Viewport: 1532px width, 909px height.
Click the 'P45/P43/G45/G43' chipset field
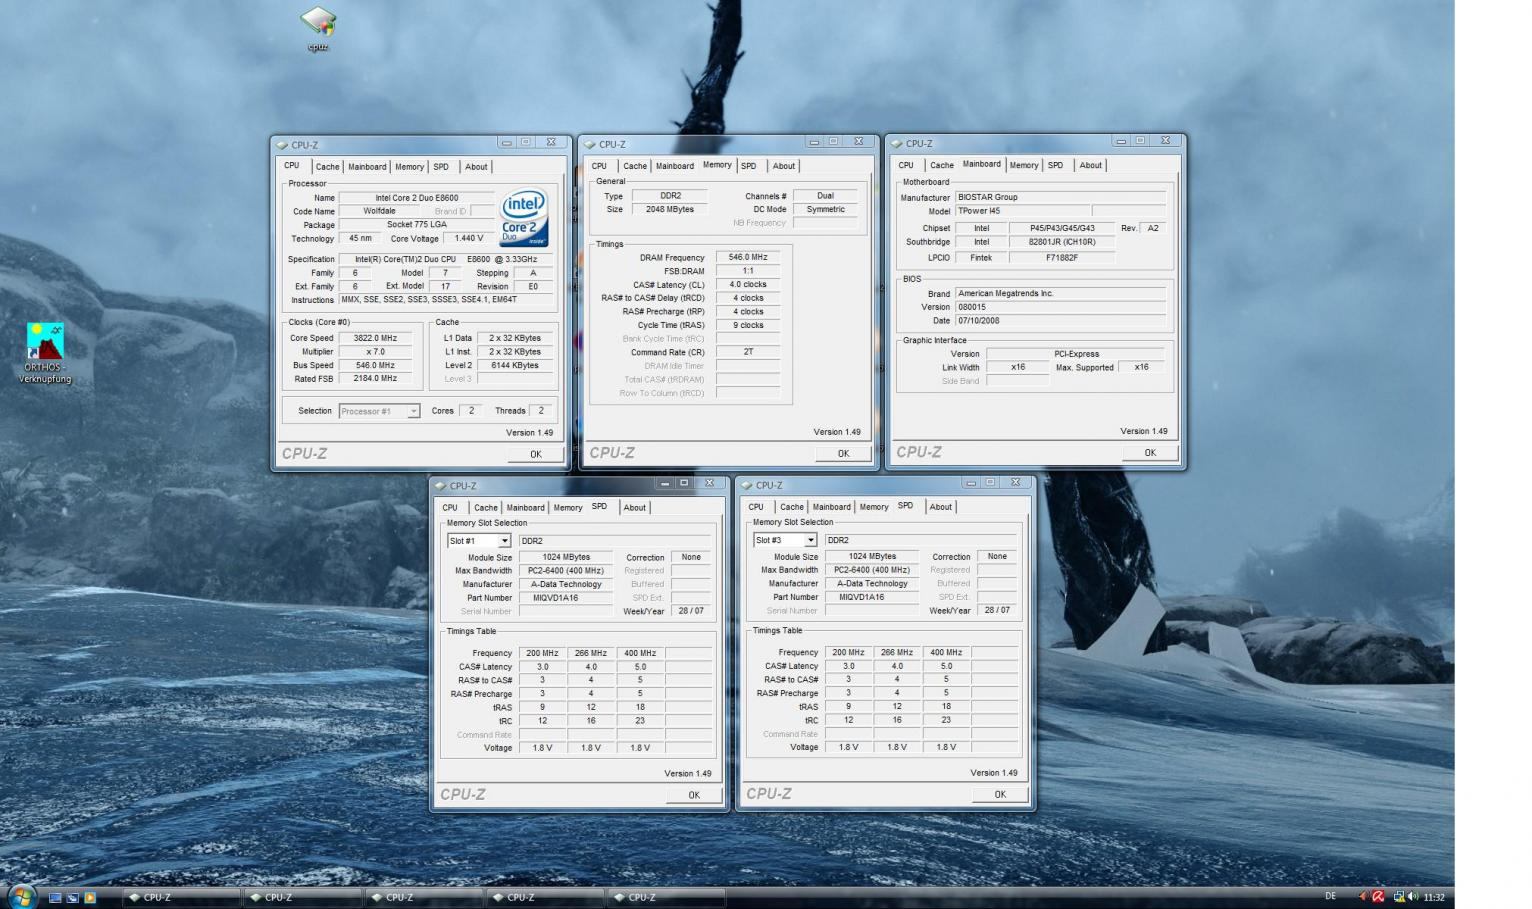click(1062, 228)
